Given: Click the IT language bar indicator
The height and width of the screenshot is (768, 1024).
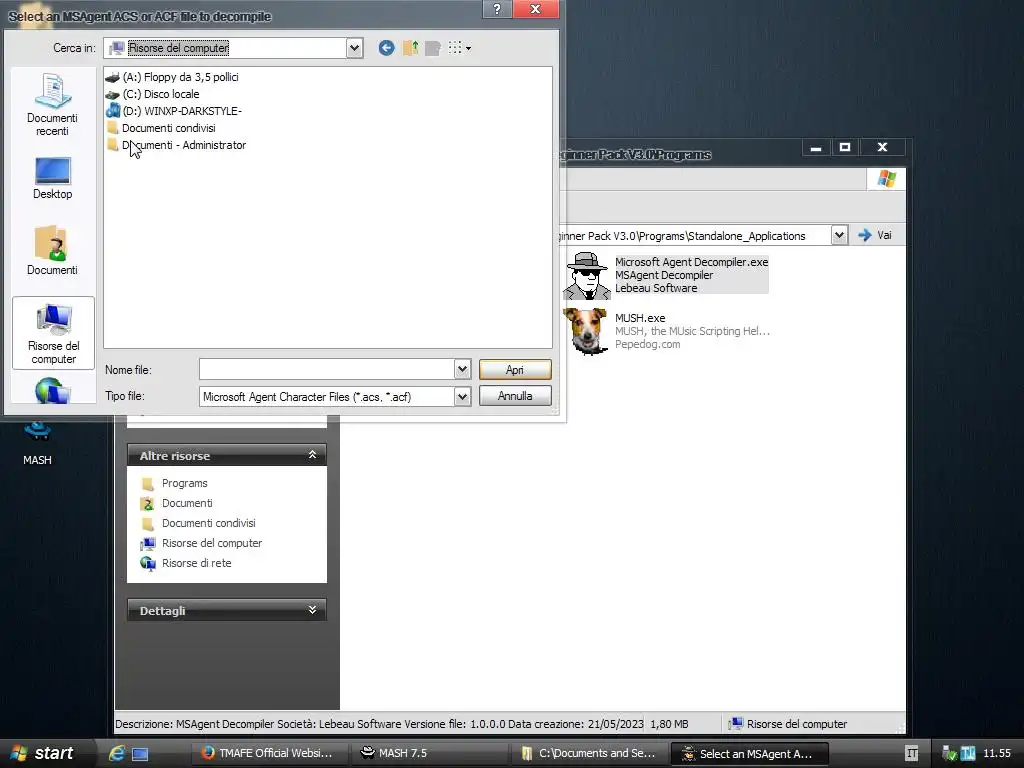Looking at the screenshot, I should 912,754.
